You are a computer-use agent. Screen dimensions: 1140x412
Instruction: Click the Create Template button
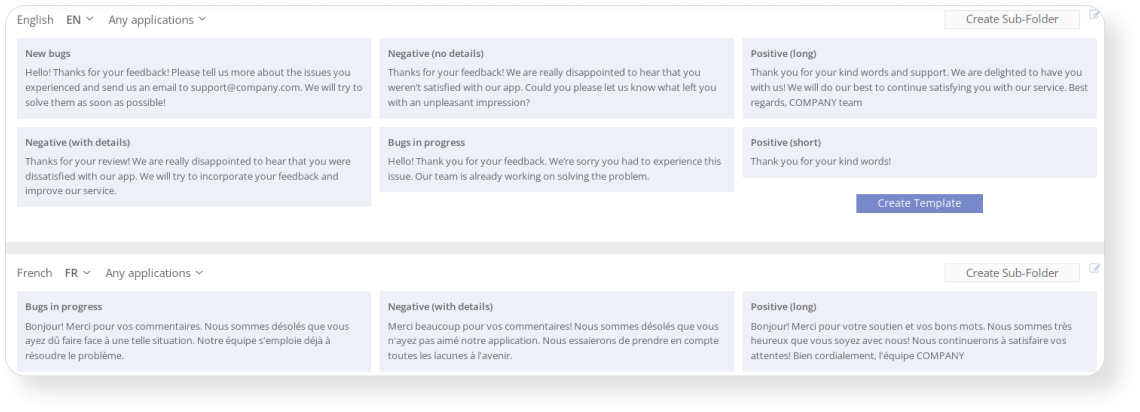pos(919,203)
